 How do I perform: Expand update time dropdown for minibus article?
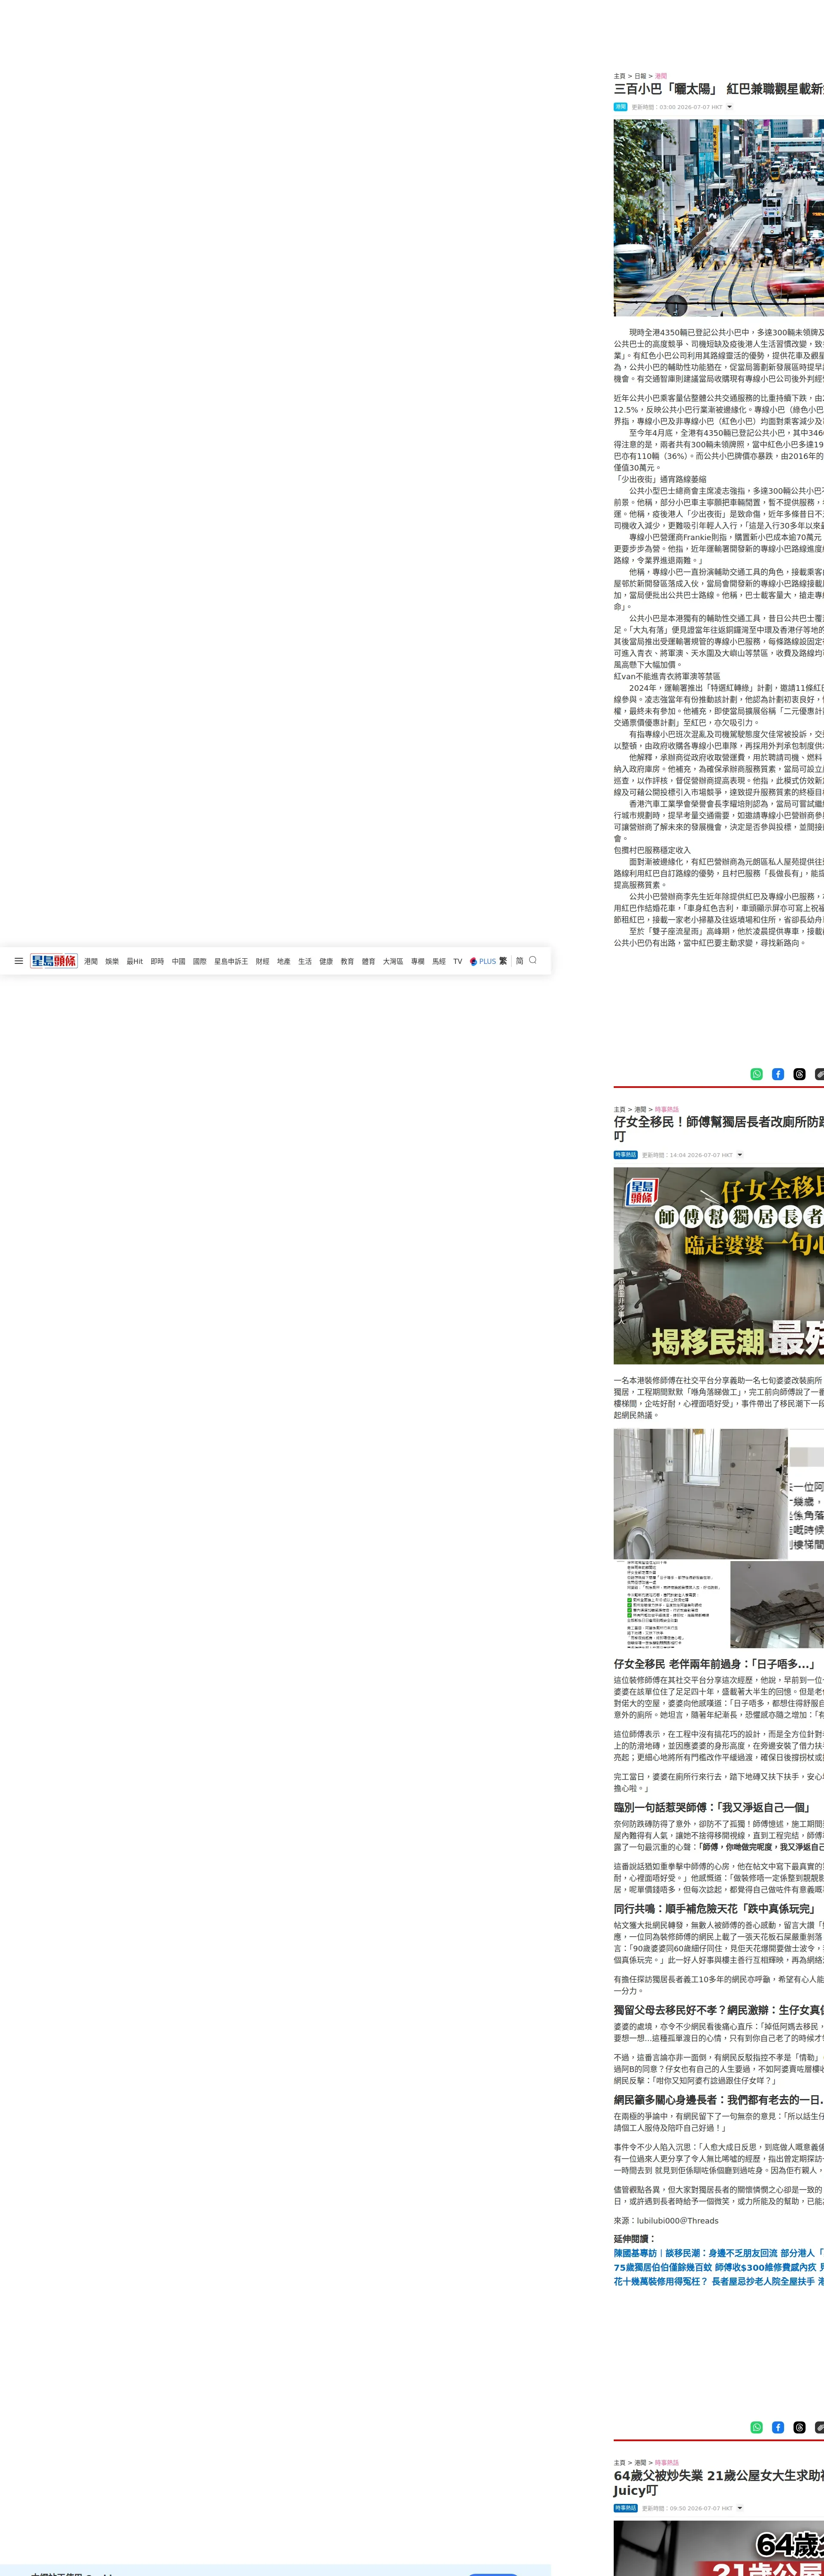(729, 106)
